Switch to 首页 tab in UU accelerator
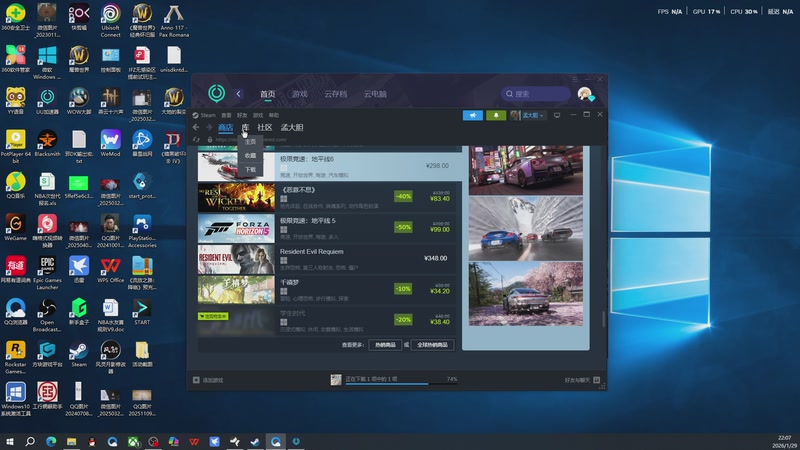The height and width of the screenshot is (450, 800). (267, 94)
